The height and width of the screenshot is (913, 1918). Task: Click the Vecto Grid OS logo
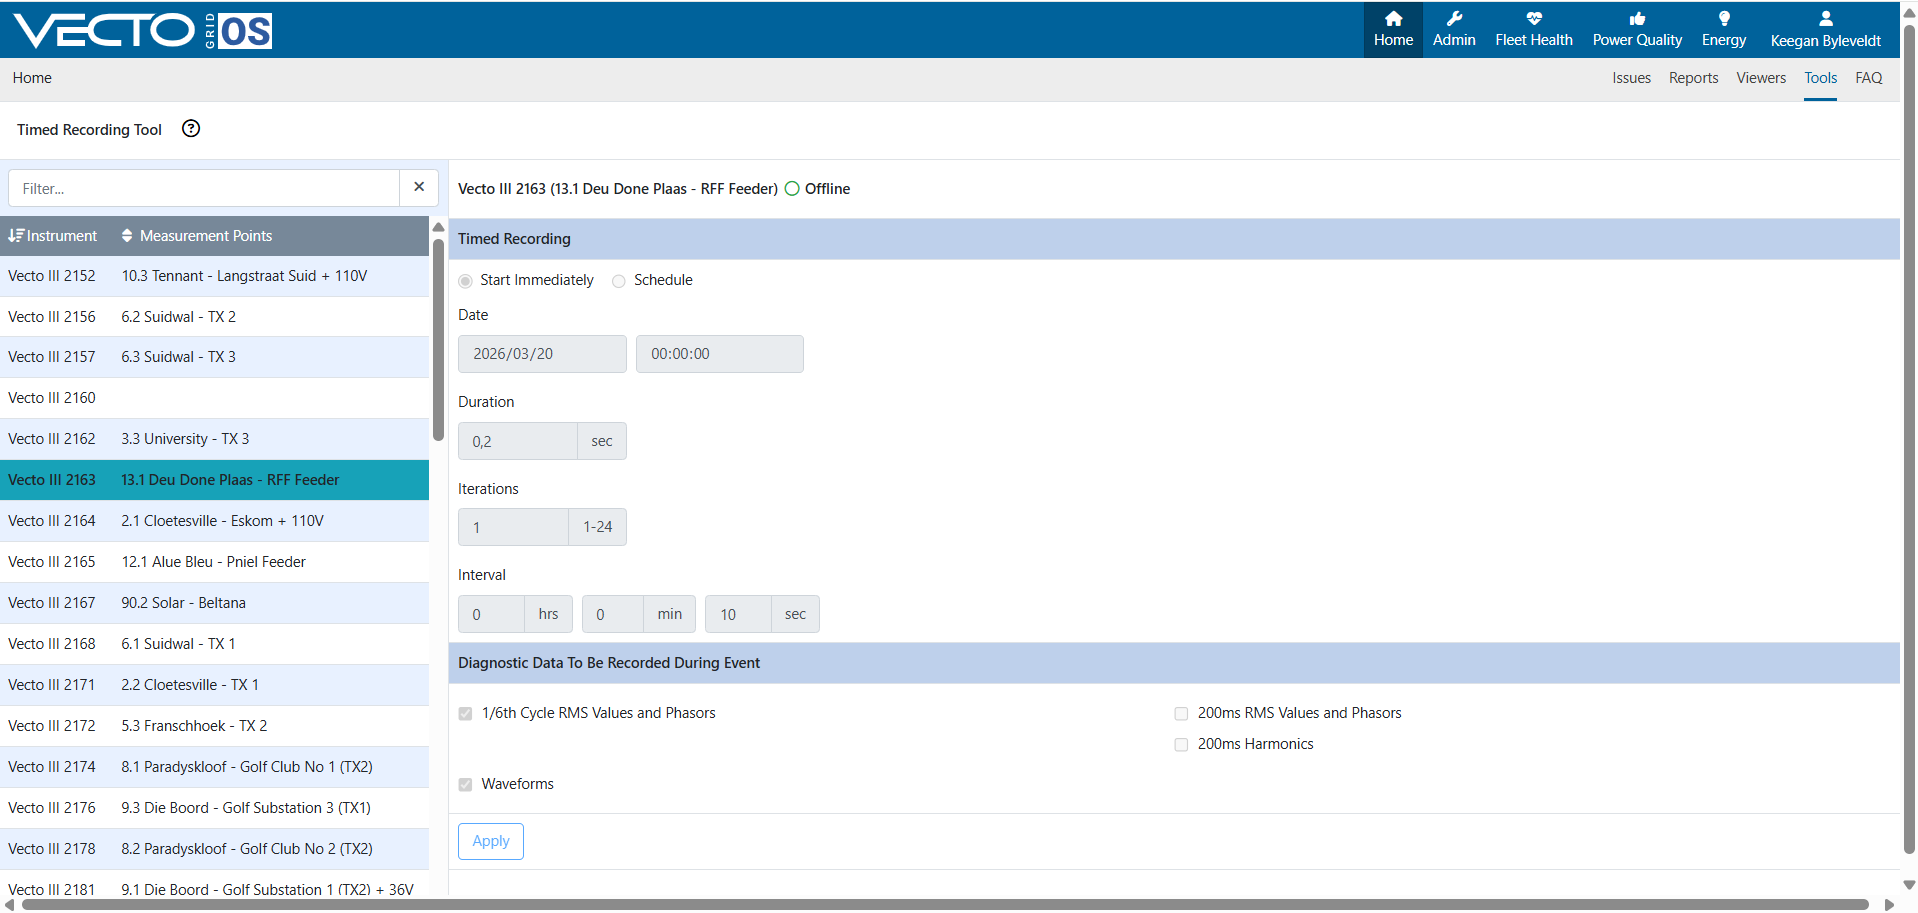click(143, 31)
